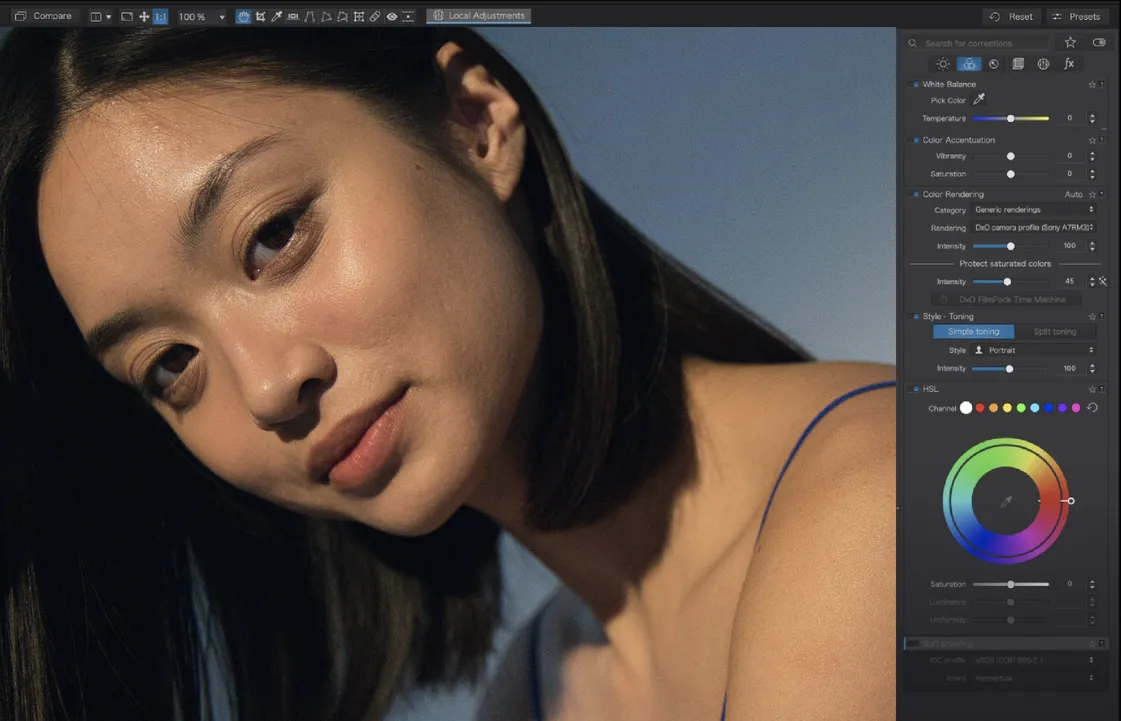1121x721 pixels.
Task: Open Local Adjustments
Action: tap(478, 16)
